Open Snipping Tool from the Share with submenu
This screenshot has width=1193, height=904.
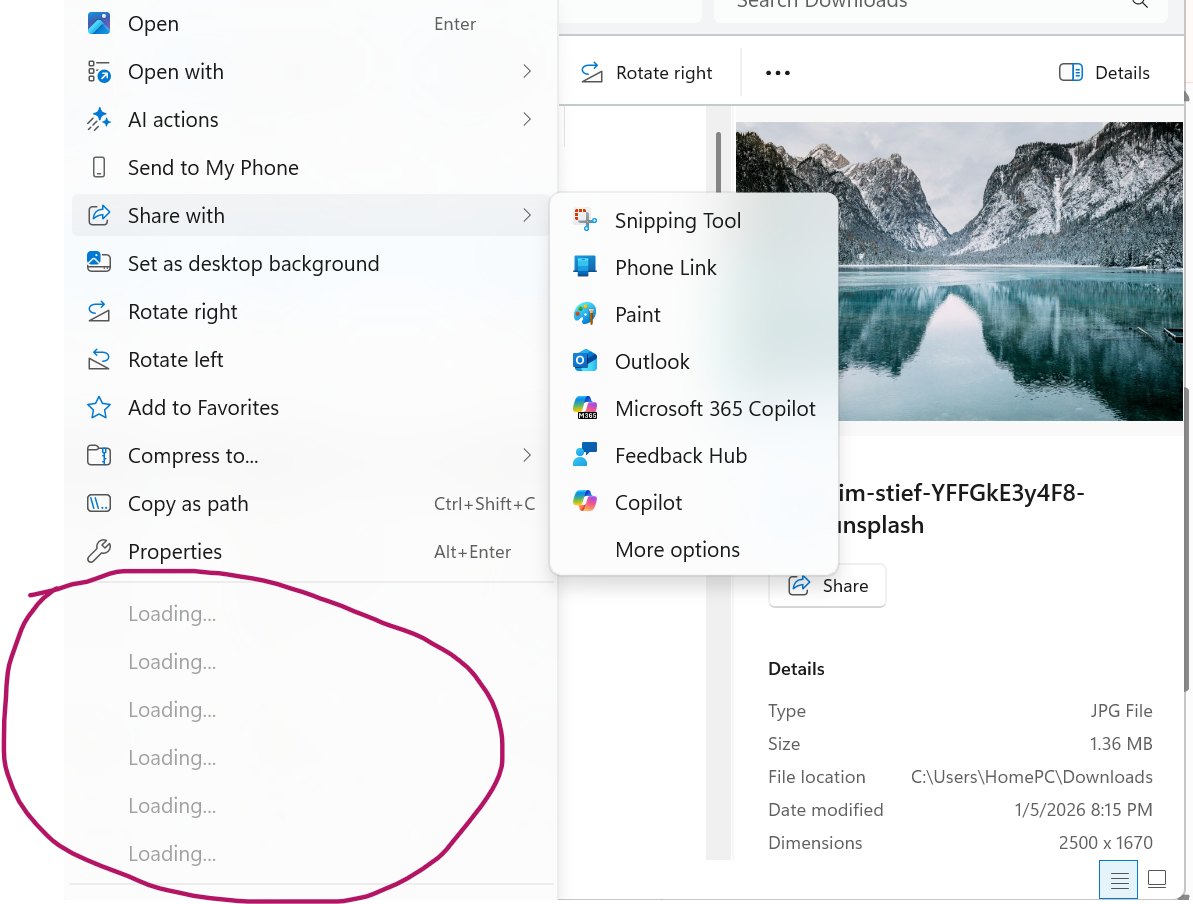tap(677, 220)
